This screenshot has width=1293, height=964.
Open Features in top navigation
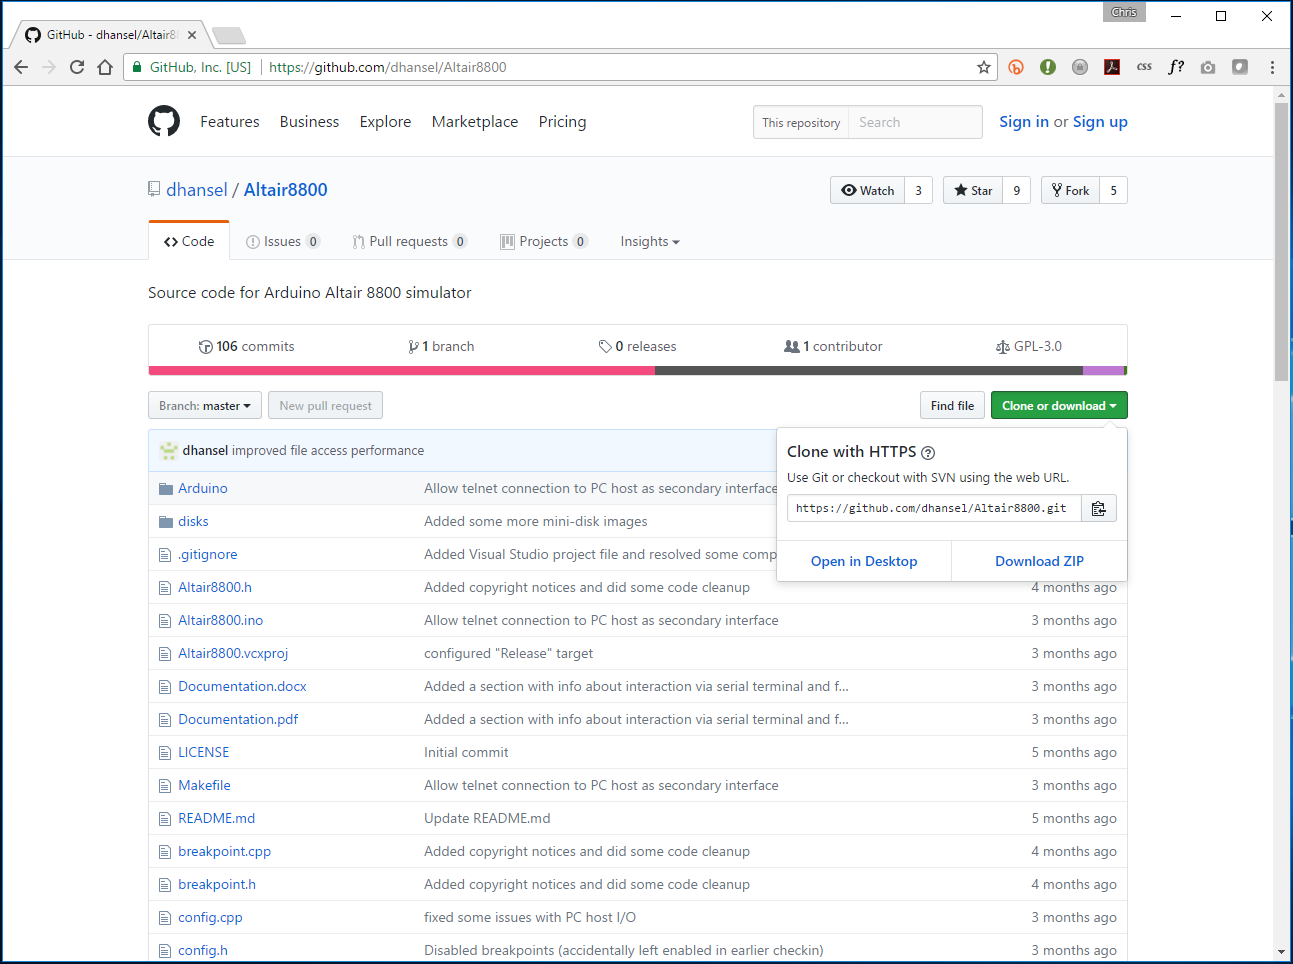coord(230,121)
